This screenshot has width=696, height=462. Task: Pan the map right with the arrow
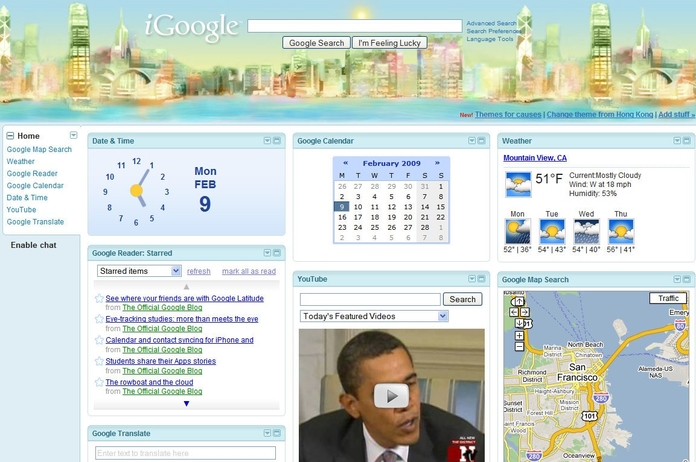point(525,312)
